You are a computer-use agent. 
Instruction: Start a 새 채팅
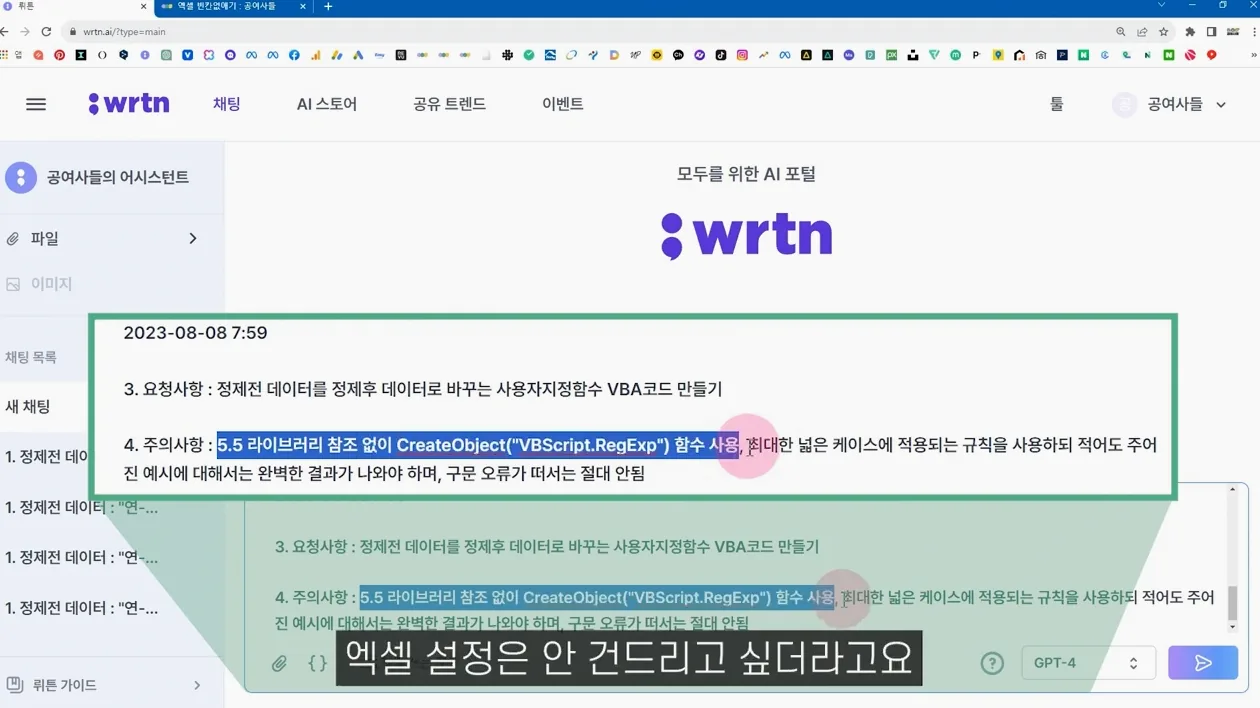[x=28, y=406]
